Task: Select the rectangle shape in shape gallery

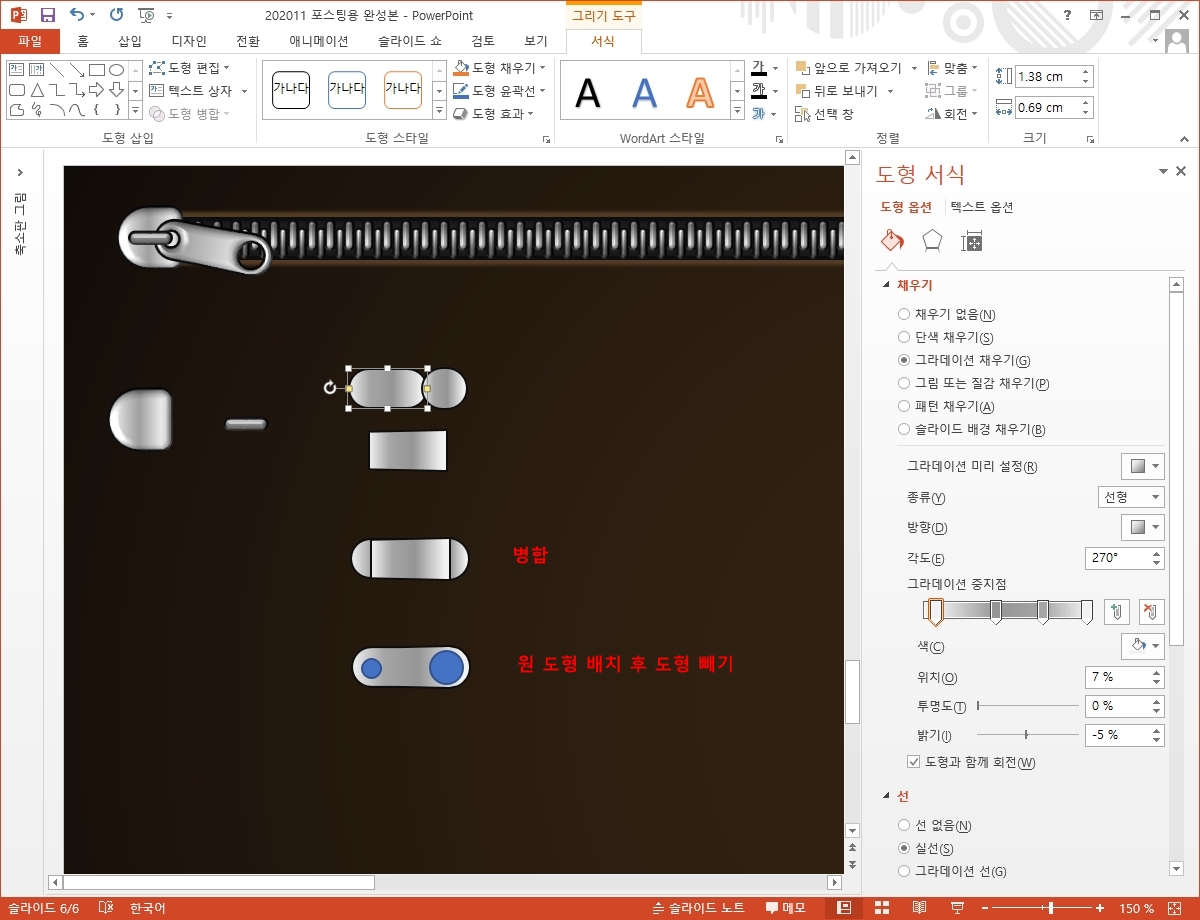Action: (x=97, y=70)
